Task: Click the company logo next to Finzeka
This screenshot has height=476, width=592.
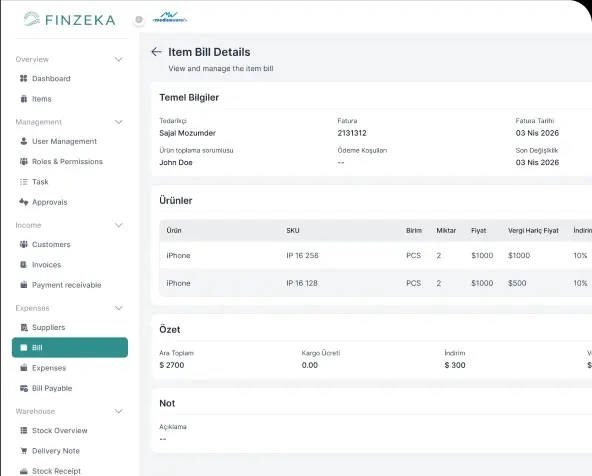Action: tap(170, 17)
